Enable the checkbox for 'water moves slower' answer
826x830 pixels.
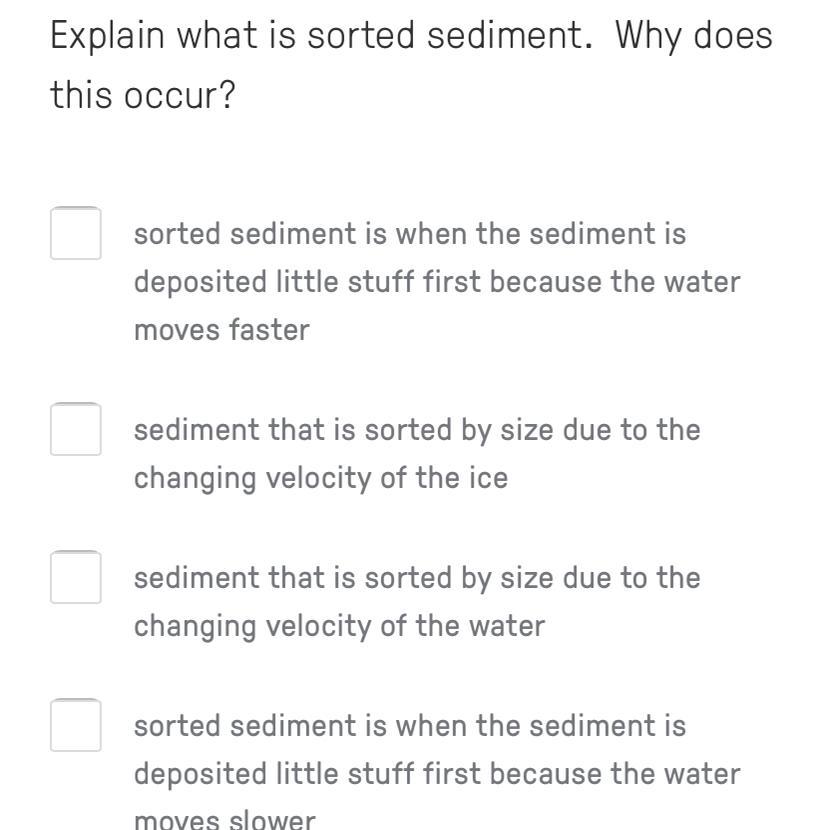click(x=76, y=725)
